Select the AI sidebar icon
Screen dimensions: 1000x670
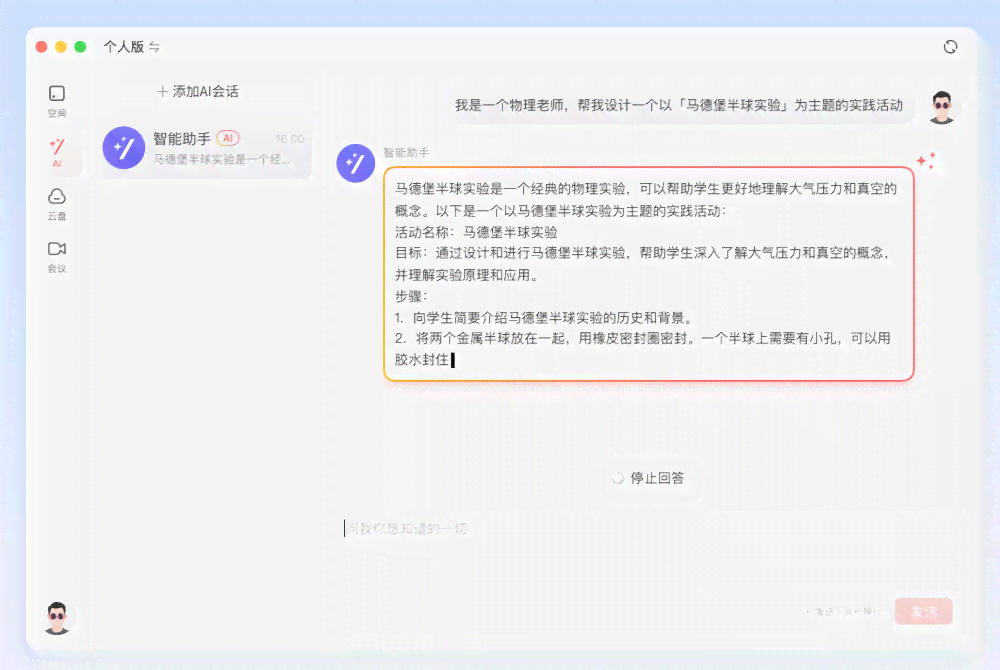(57, 153)
